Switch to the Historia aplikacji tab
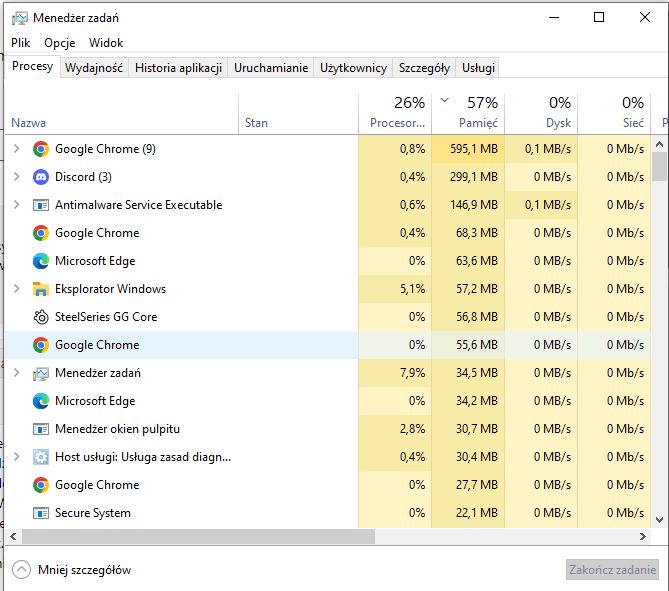The image size is (669, 591). (x=178, y=68)
